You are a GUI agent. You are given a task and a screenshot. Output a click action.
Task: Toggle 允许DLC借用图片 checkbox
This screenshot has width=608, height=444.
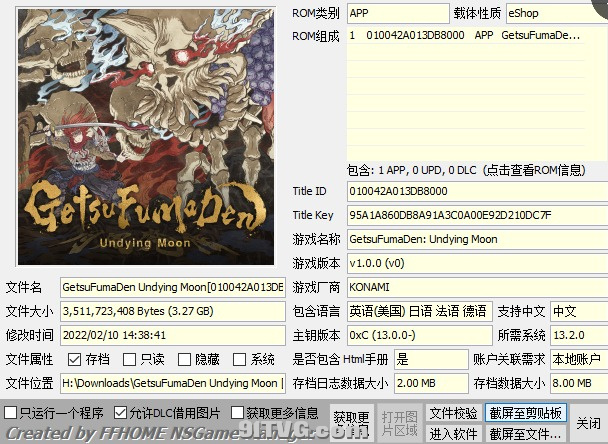pos(121,412)
